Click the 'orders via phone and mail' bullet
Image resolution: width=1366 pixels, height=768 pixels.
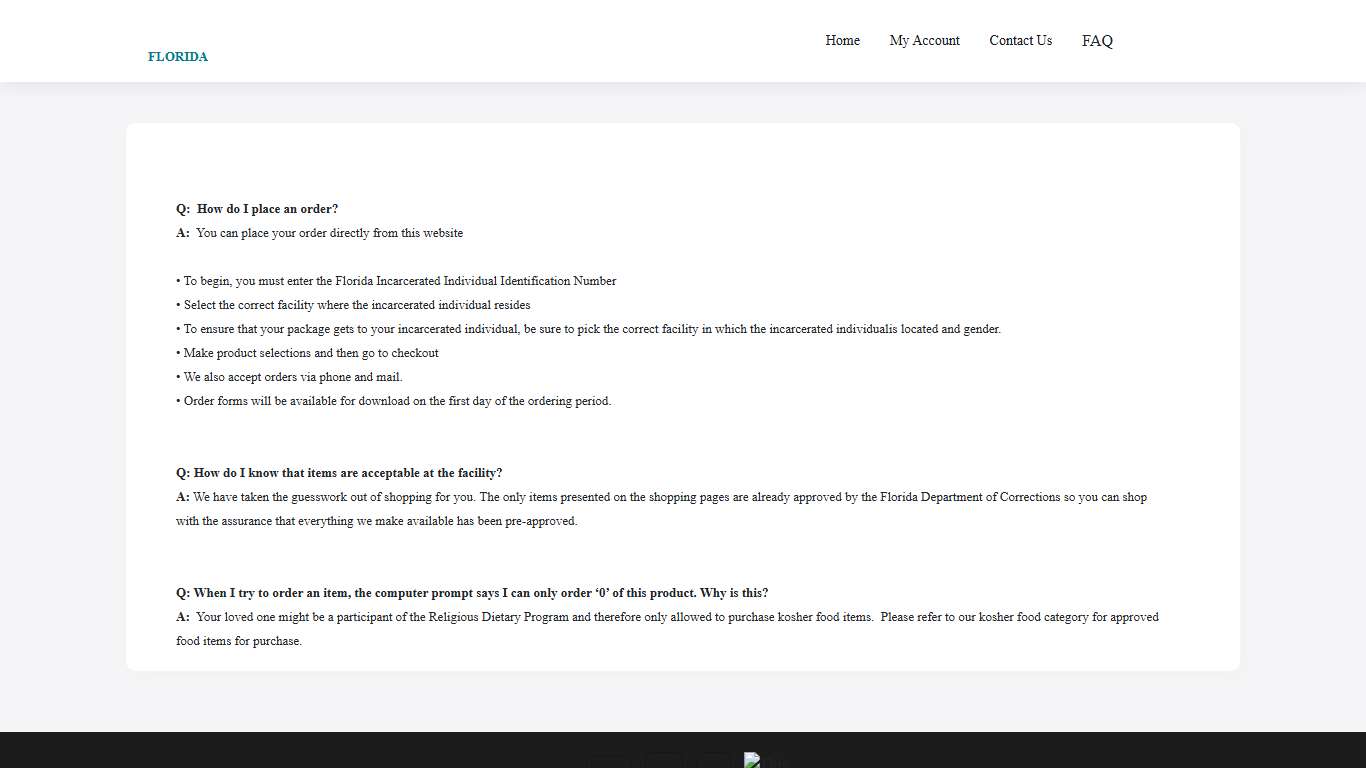pos(289,377)
